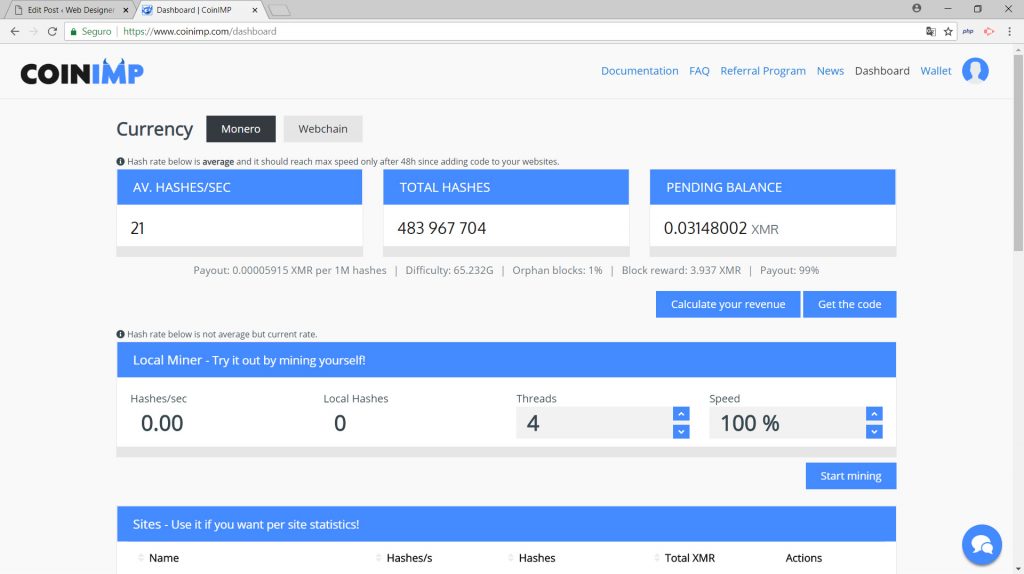Click the CoinIMP logo
The width and height of the screenshot is (1024, 574).
coord(82,72)
